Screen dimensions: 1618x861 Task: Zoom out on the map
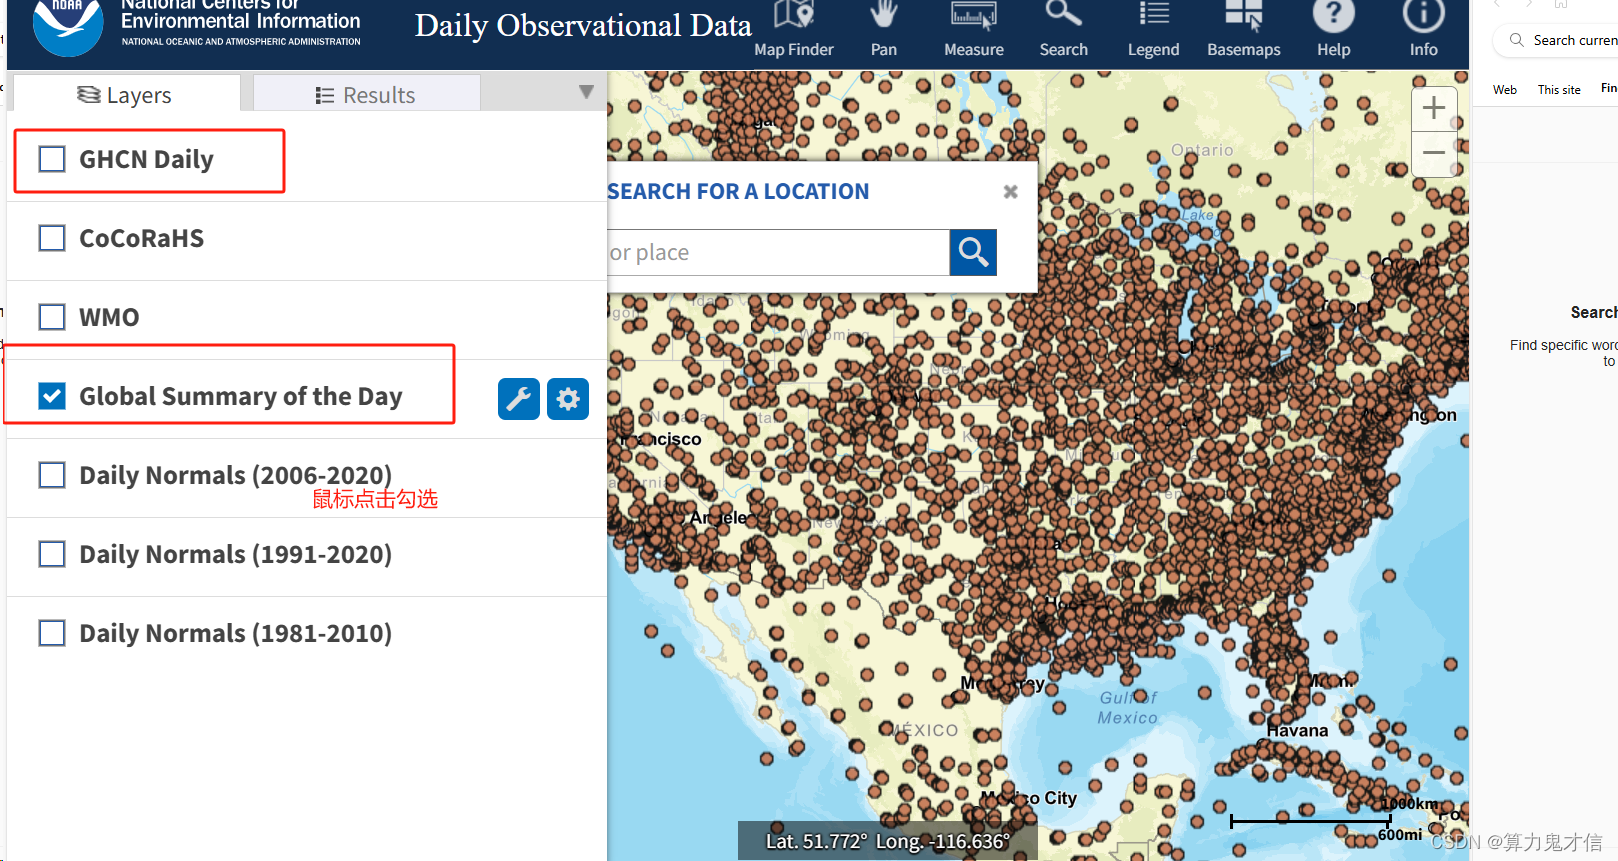1434,153
